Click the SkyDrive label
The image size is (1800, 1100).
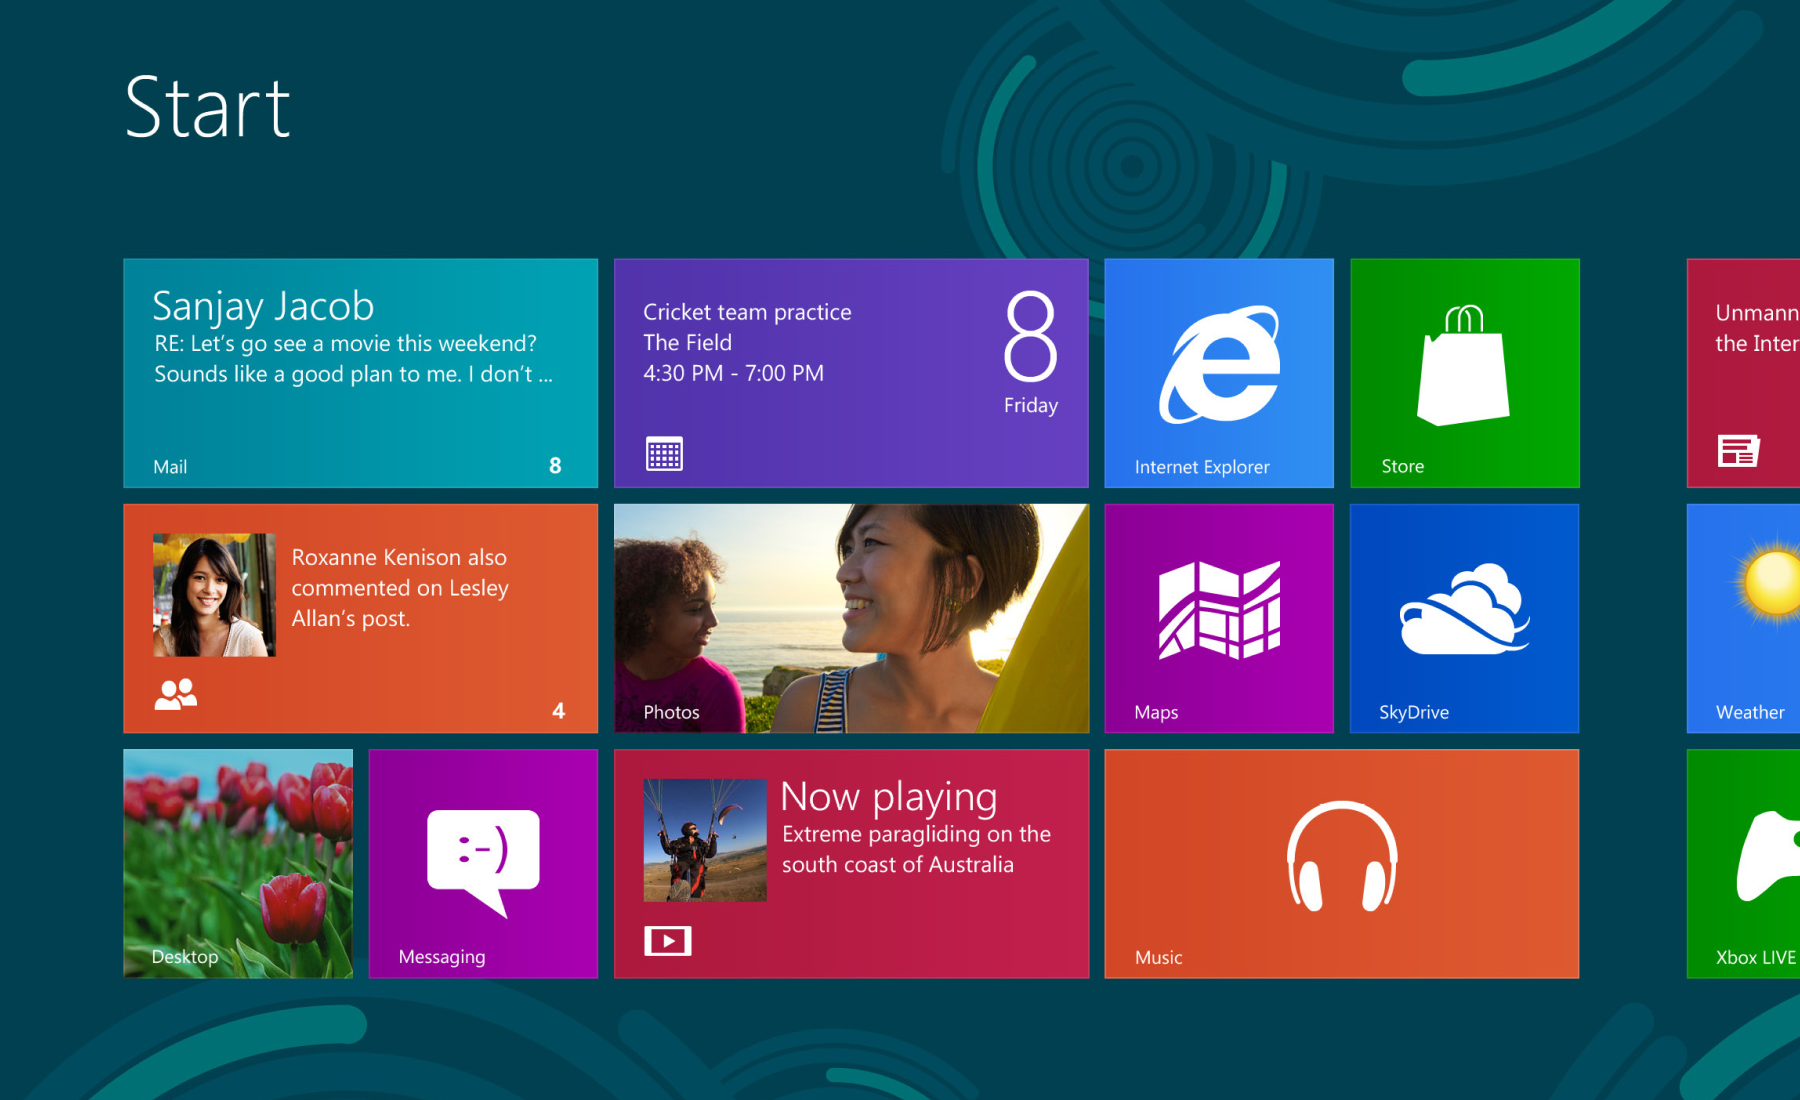[x=1413, y=712]
